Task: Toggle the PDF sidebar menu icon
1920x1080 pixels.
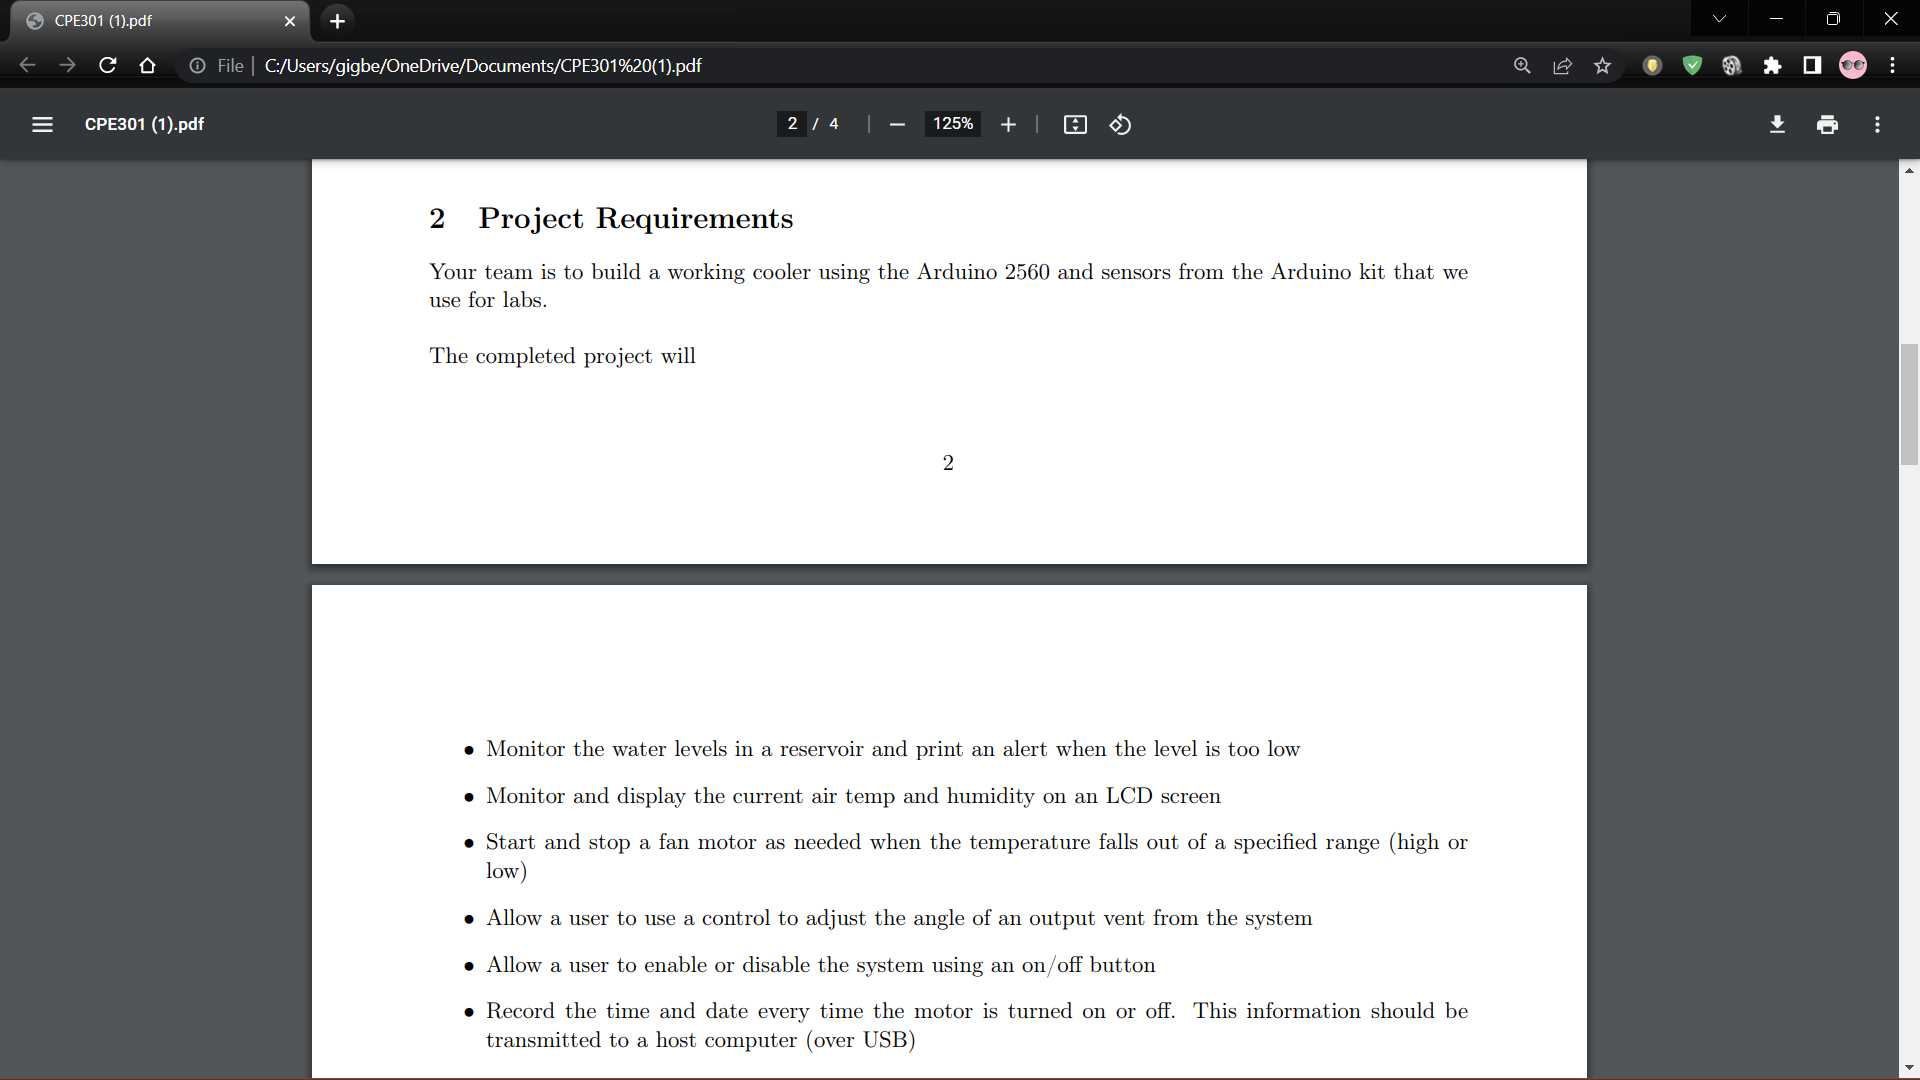Action: click(x=42, y=124)
